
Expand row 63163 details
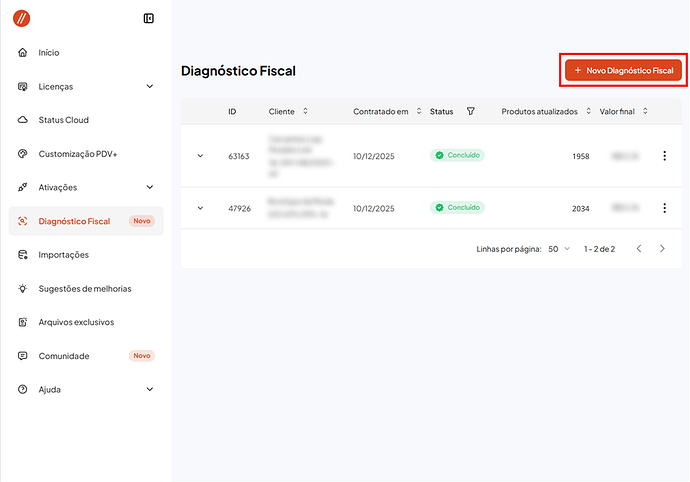(200, 156)
